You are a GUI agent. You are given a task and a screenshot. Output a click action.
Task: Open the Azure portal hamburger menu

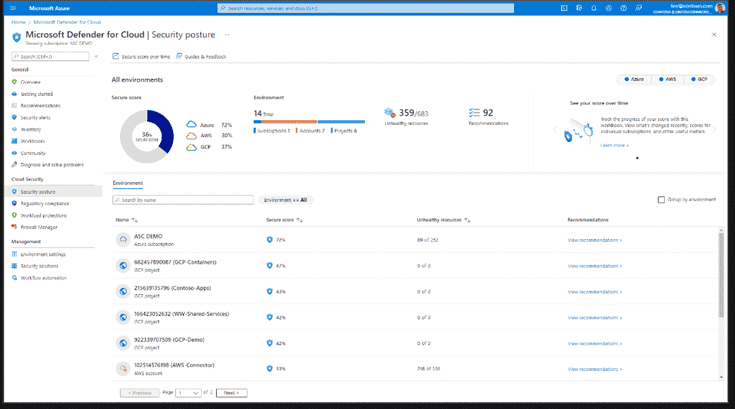13,8
